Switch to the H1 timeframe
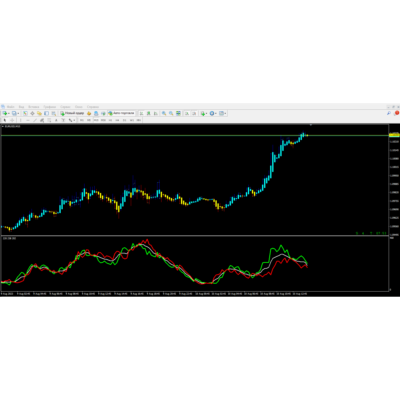 coord(110,120)
